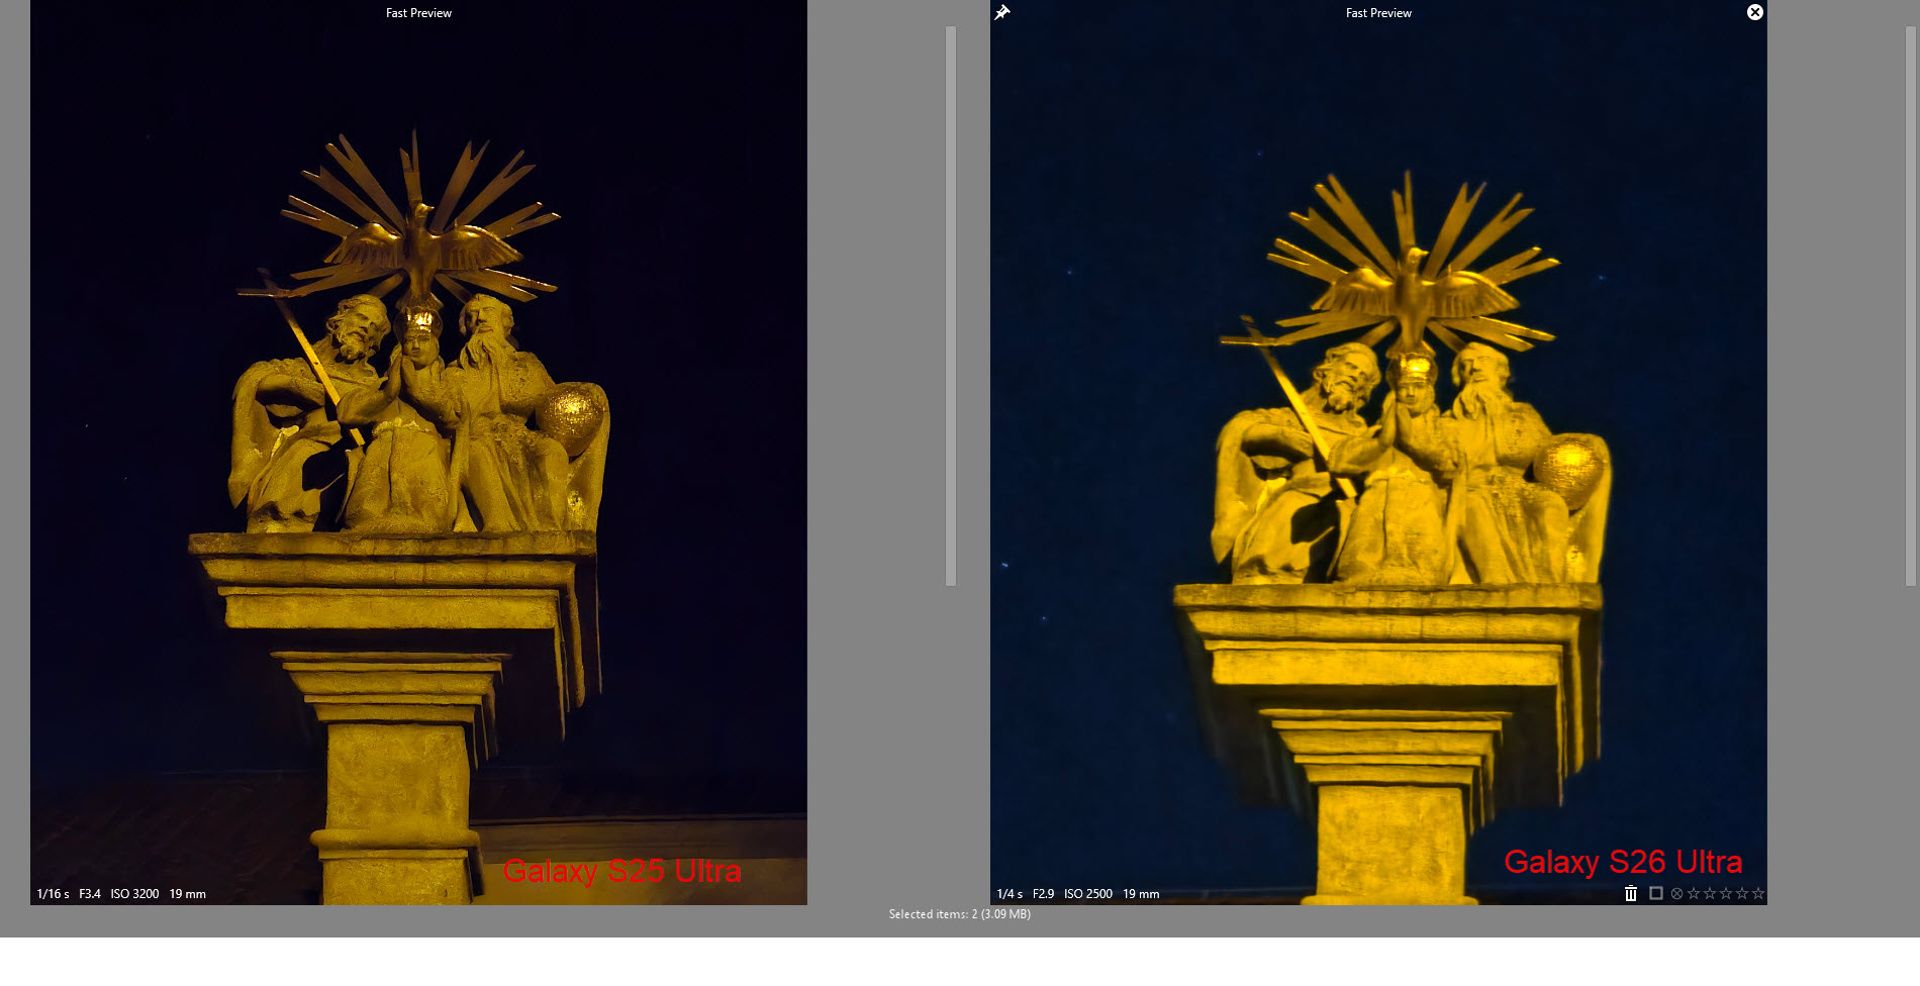1920x986 pixels.
Task: Click the Selected items status text
Action: [959, 914]
